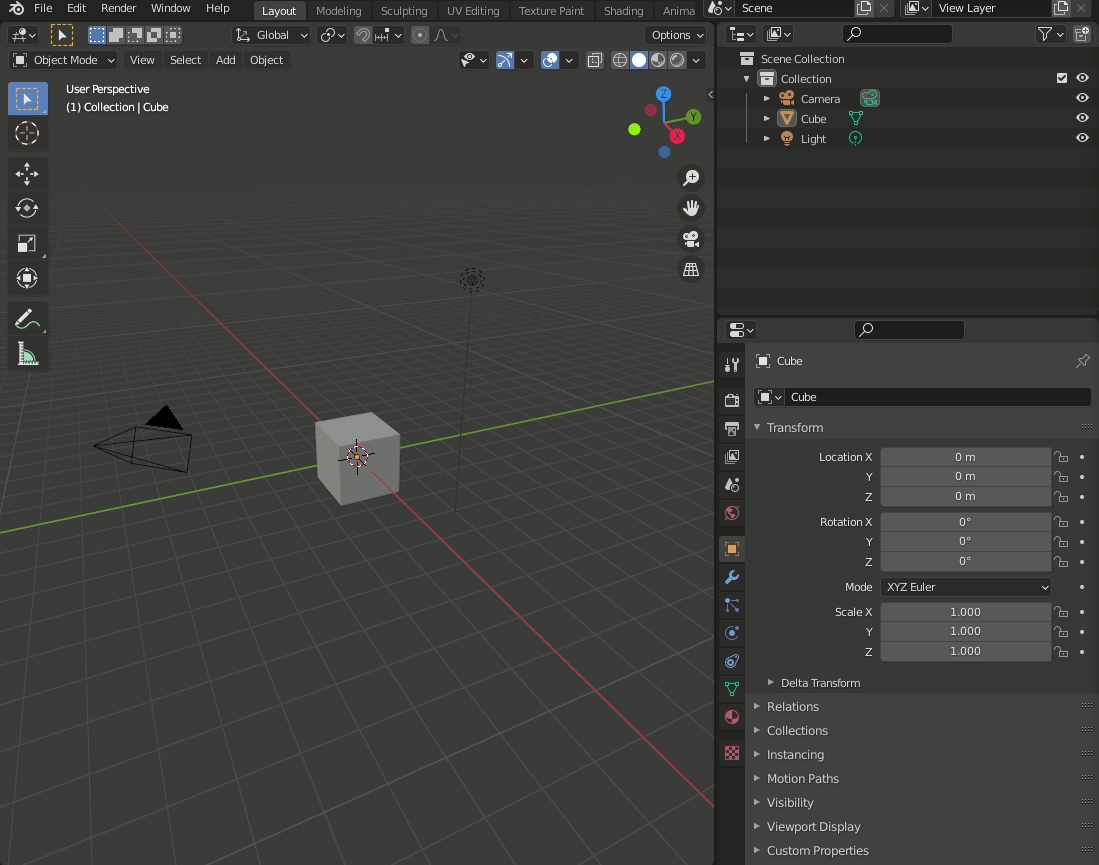Open the viewport Select menu

[x=185, y=60]
